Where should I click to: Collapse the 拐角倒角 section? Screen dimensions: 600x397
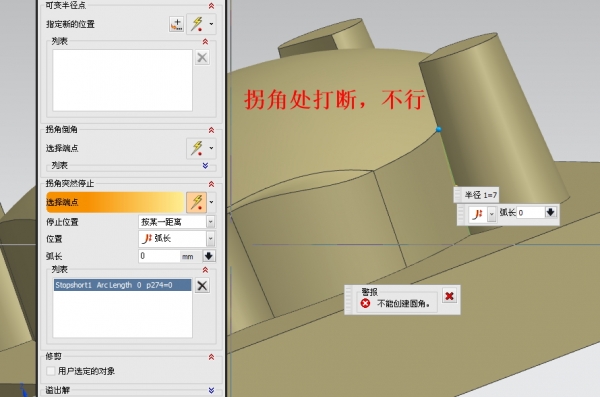(211, 130)
